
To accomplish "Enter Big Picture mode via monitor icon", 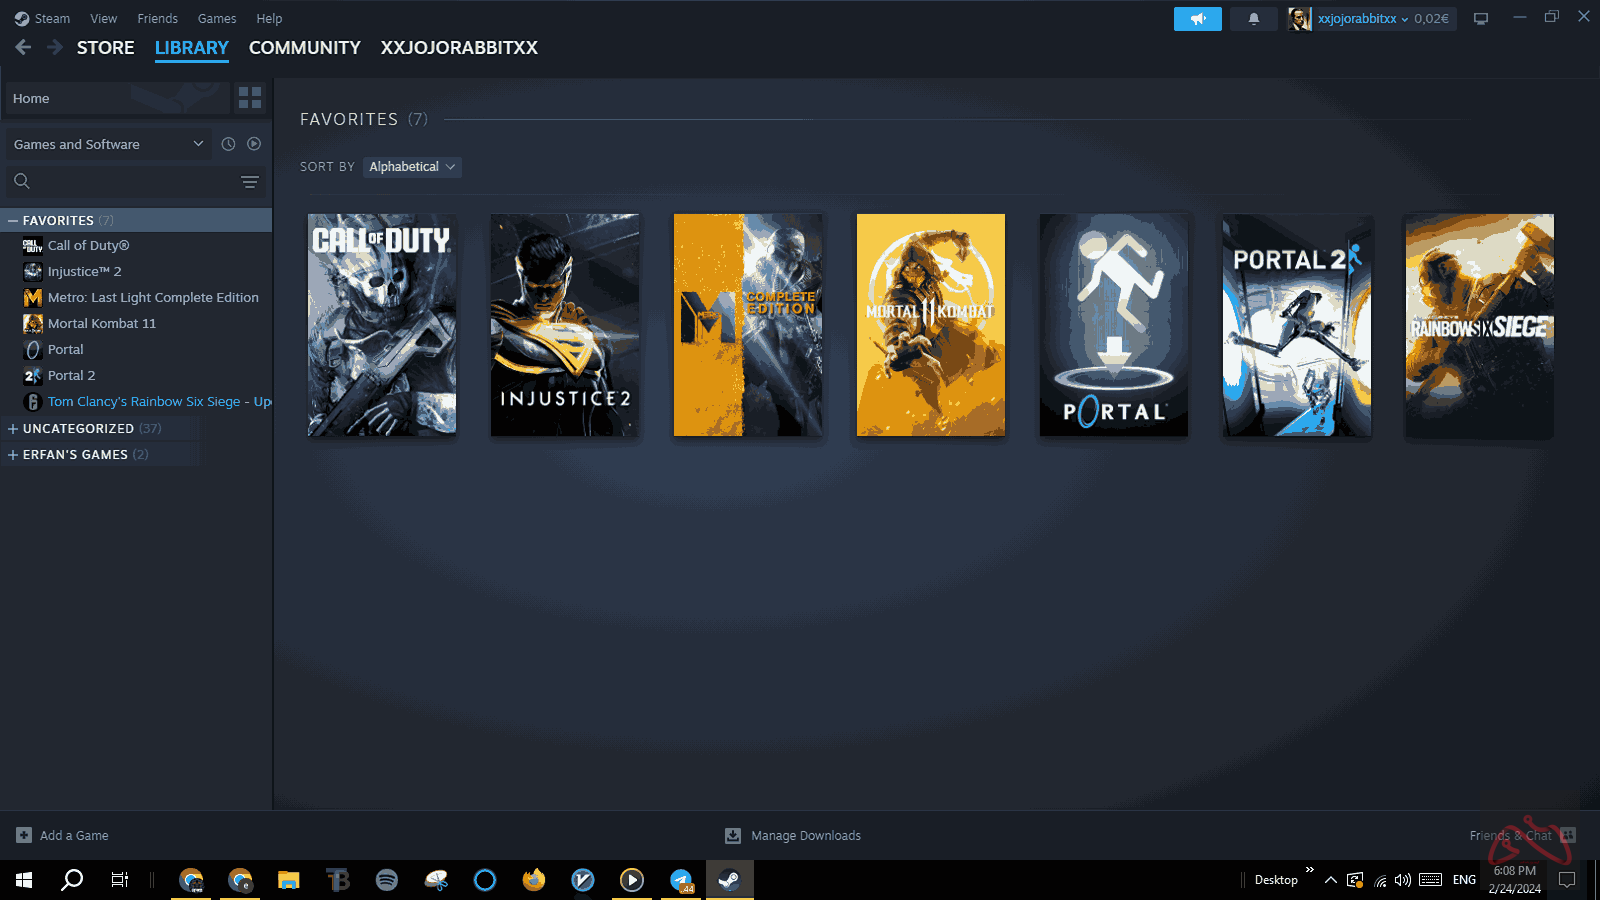I will click(1481, 19).
